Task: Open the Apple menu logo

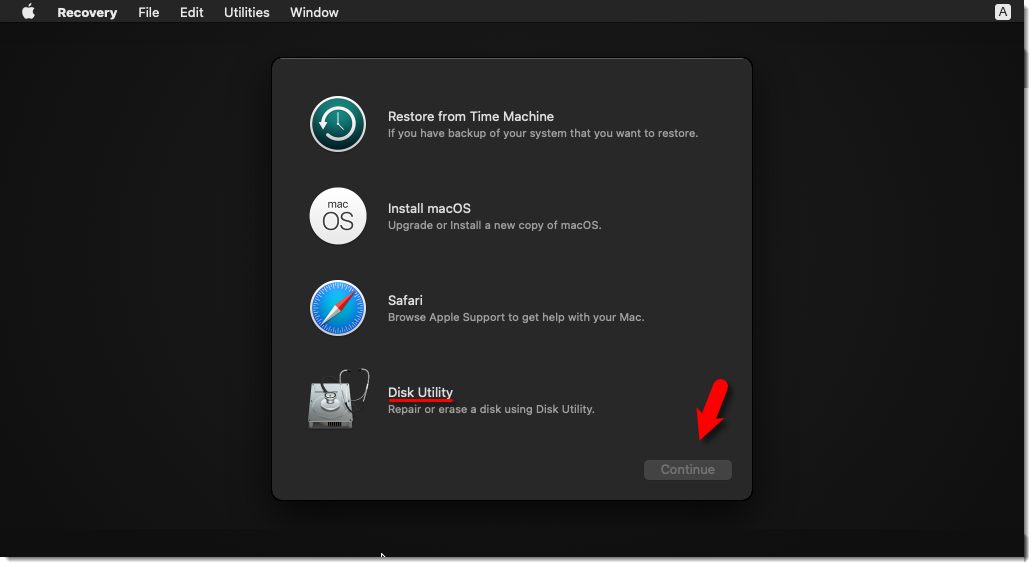Action: [28, 12]
